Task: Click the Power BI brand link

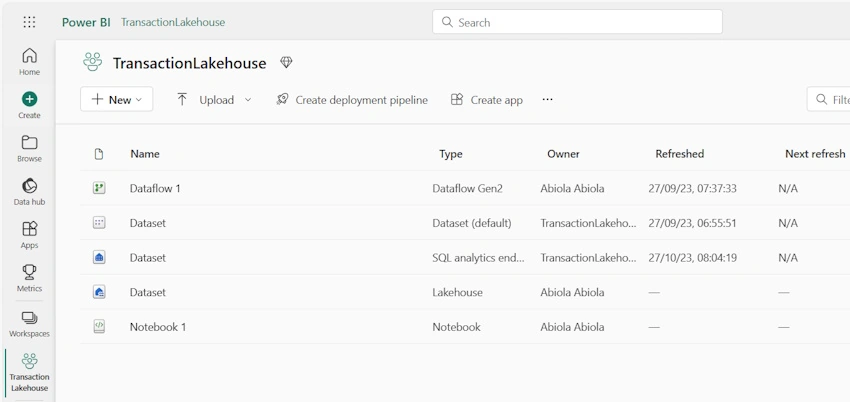Action: pyautogui.click(x=86, y=22)
